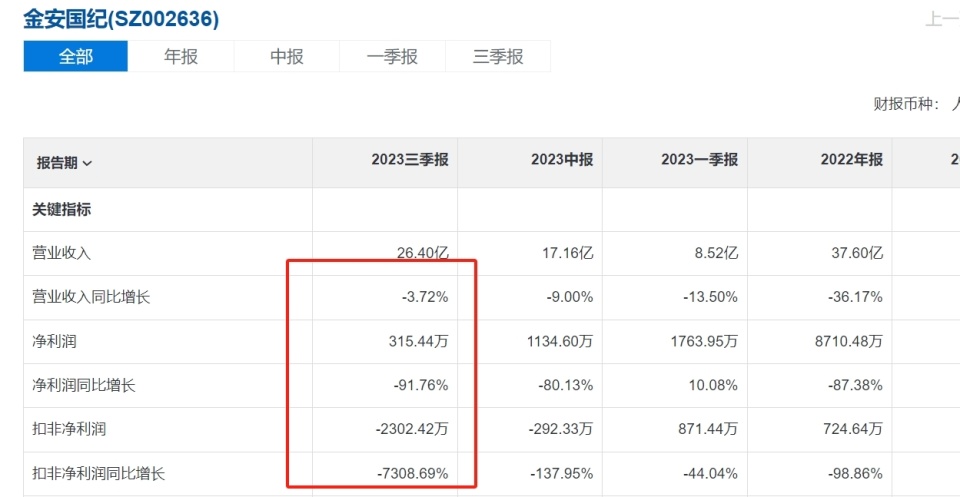
Task: Select the 扣非净利润 row label
Action: tap(69, 429)
